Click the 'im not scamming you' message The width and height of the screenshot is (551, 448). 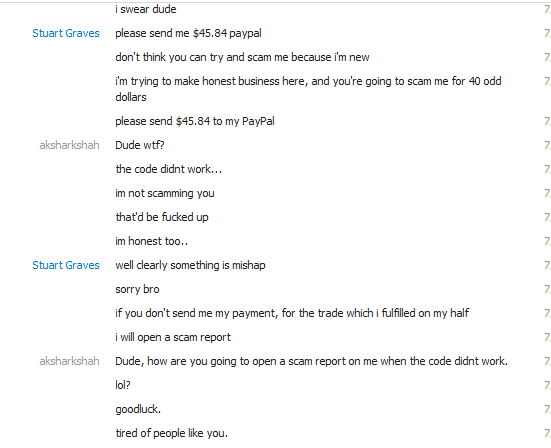(165, 193)
